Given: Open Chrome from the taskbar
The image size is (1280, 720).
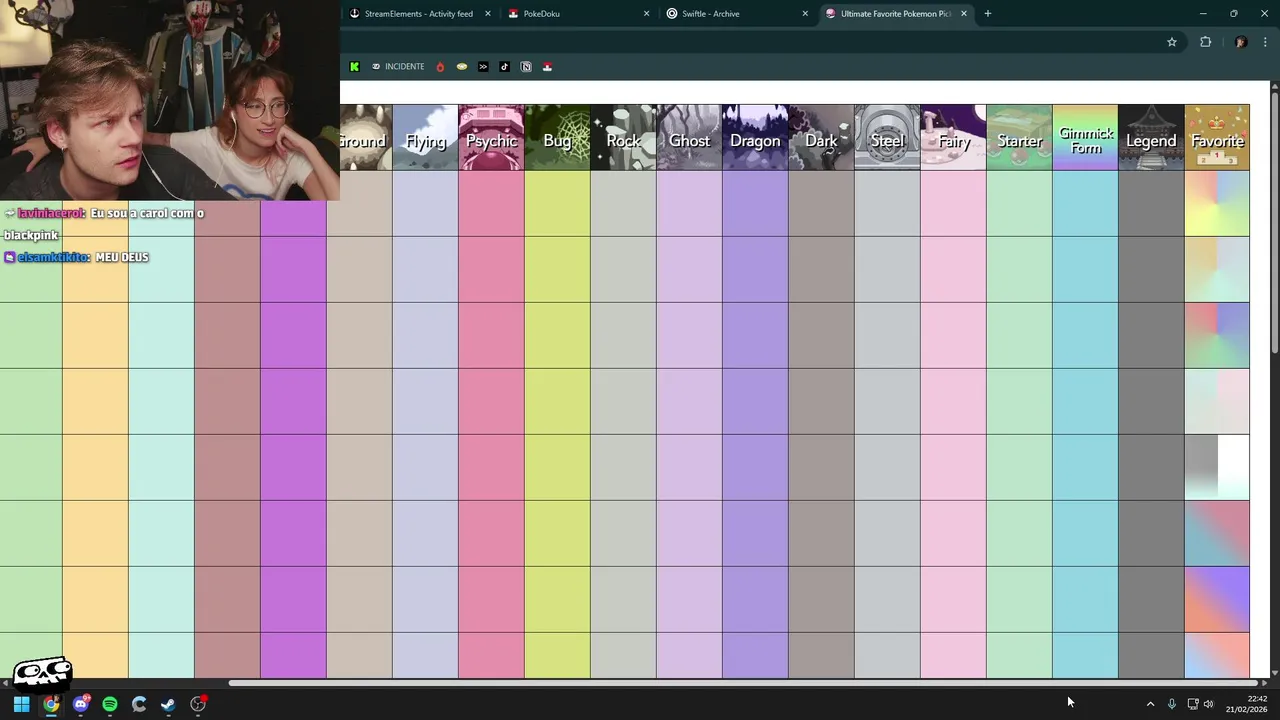Looking at the screenshot, I should 51,704.
